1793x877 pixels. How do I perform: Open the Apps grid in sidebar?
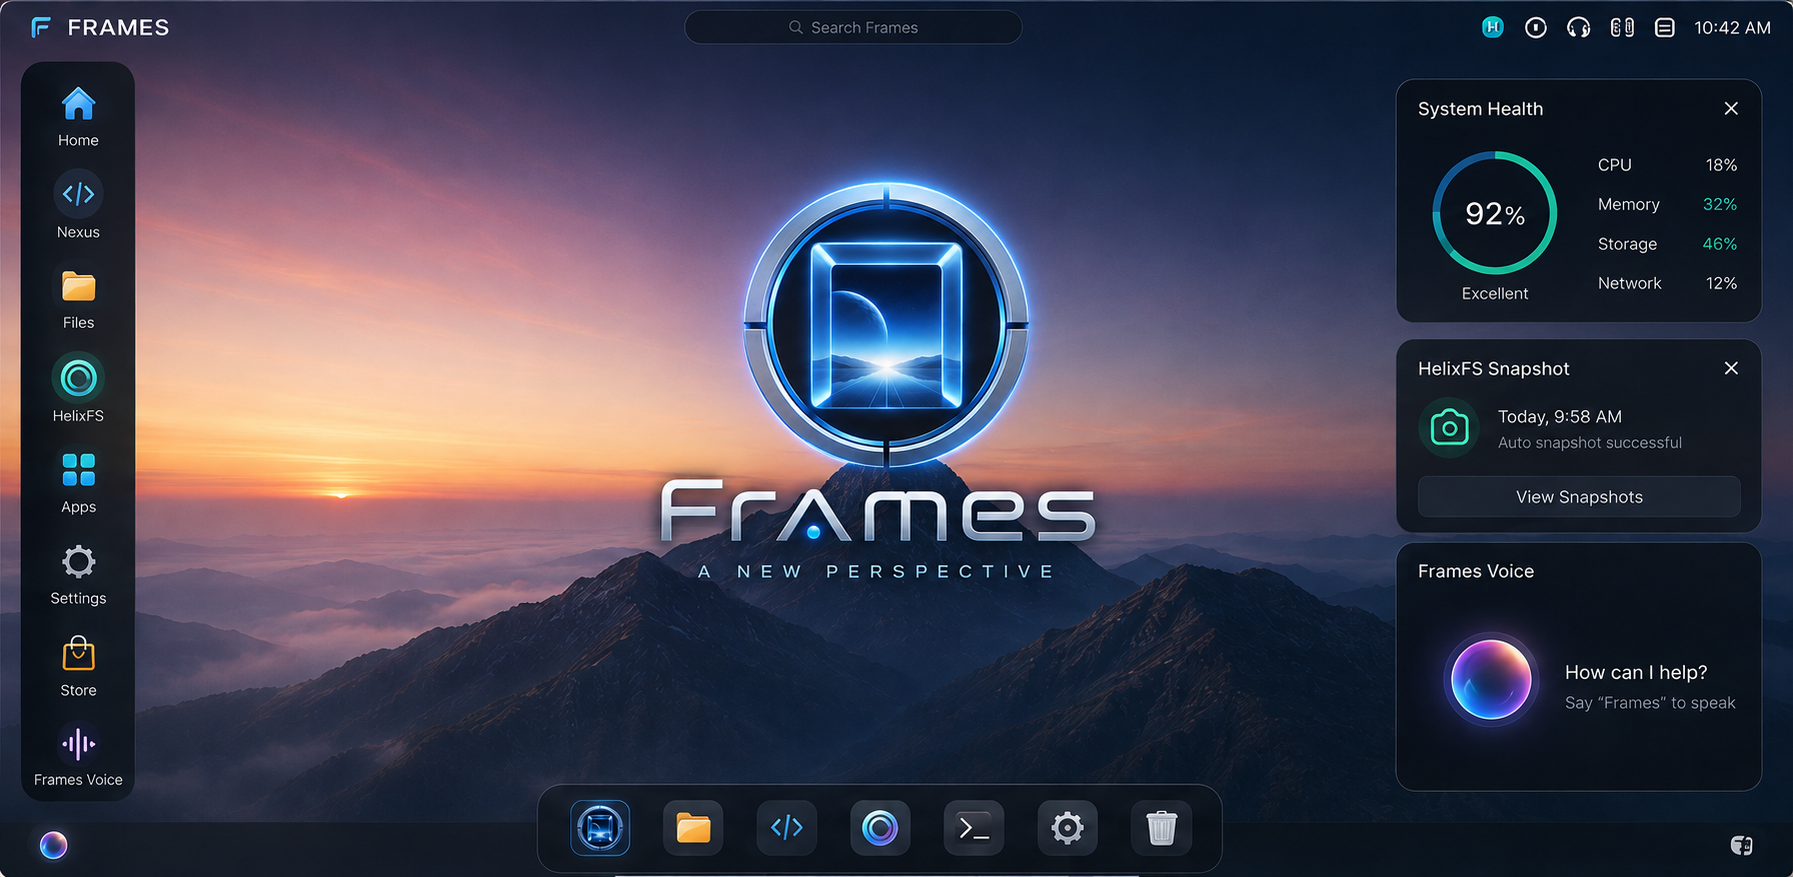click(78, 484)
